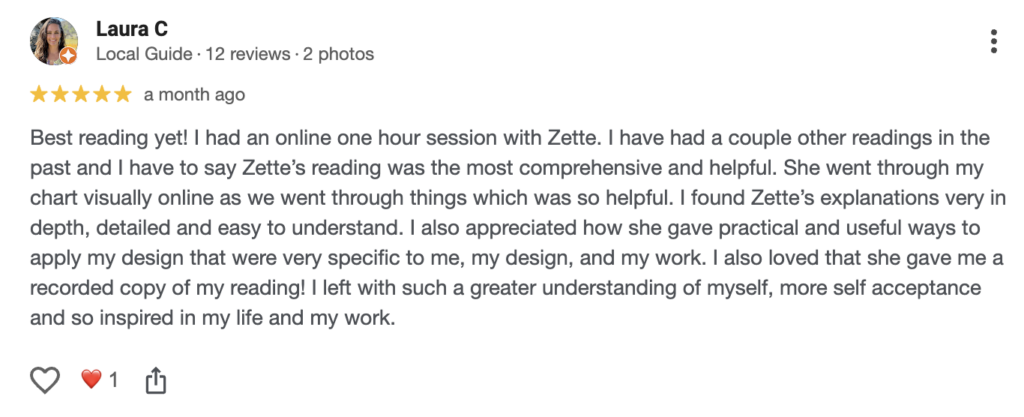
Task: Share Laura C's review
Action: [x=155, y=380]
